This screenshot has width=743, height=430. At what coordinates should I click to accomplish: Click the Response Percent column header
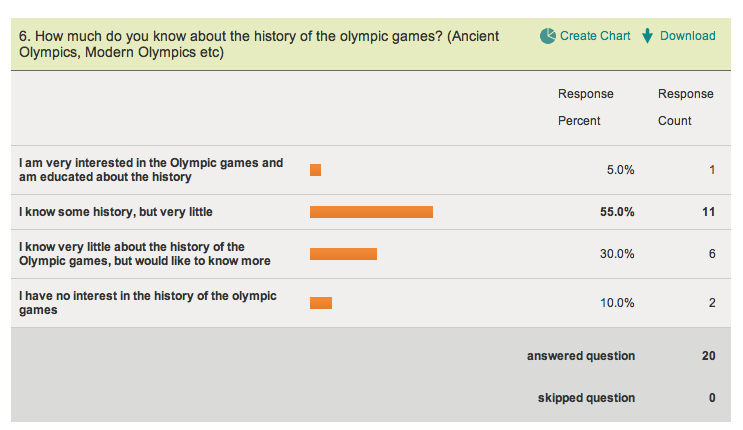(585, 108)
